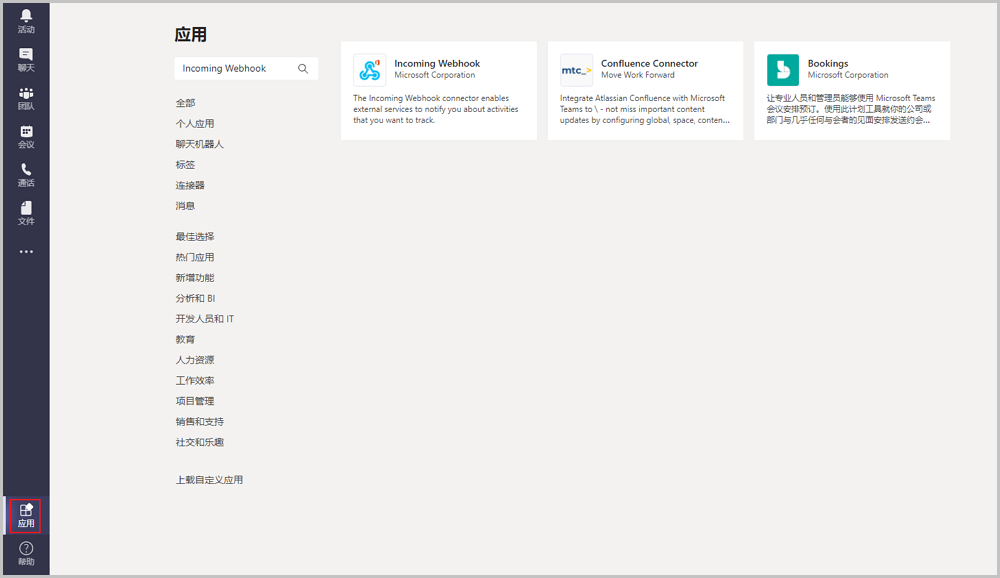This screenshot has height=578, width=1000.
Task: Open the Confluence Connector app card
Action: (645, 90)
